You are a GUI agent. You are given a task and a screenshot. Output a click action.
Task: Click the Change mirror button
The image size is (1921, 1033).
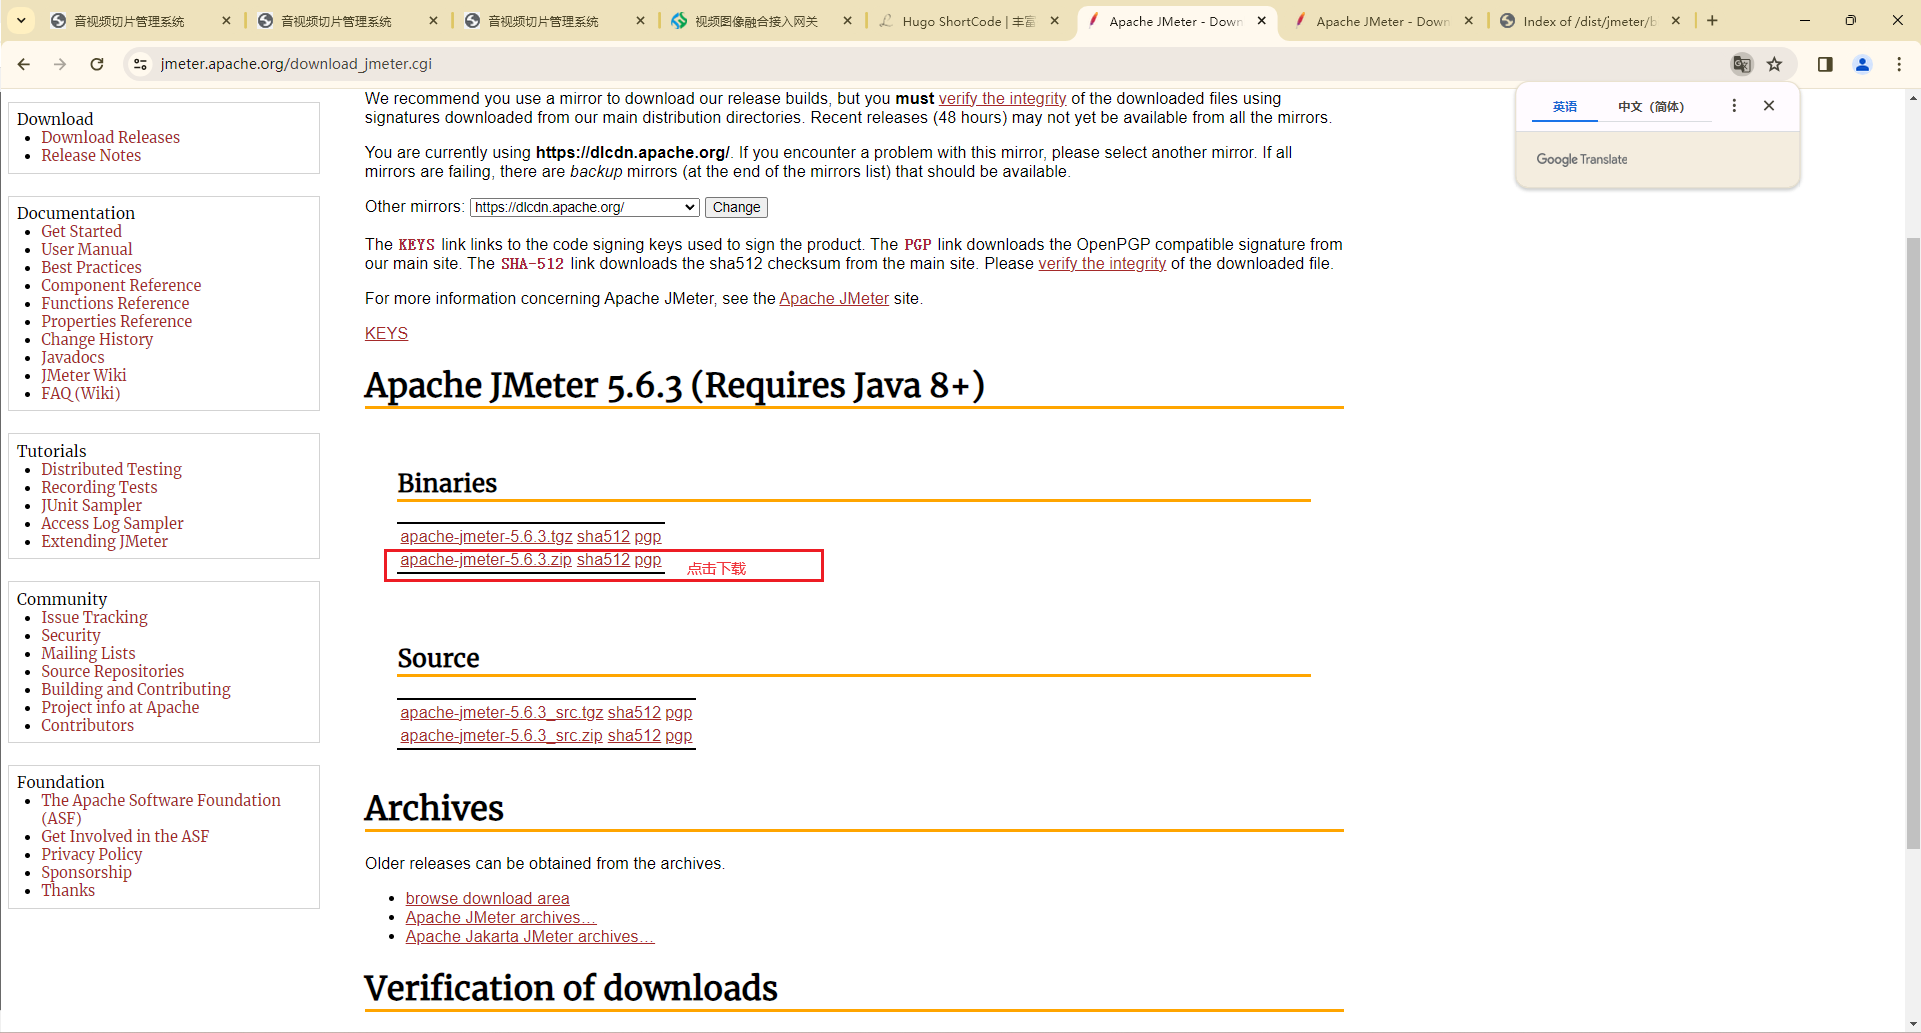tap(736, 207)
